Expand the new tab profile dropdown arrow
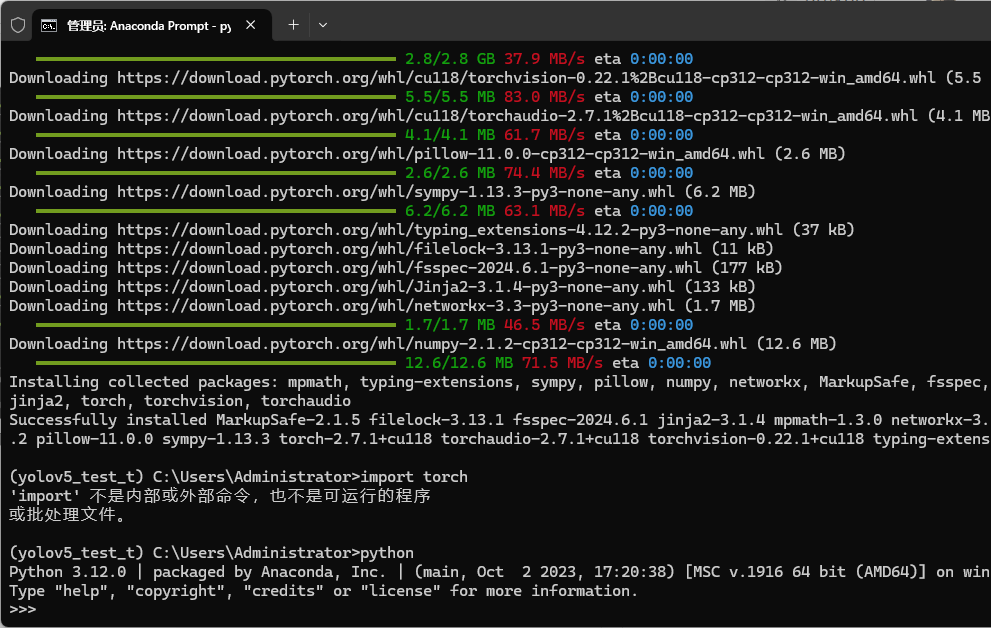Image resolution: width=991 pixels, height=628 pixels. 323,25
